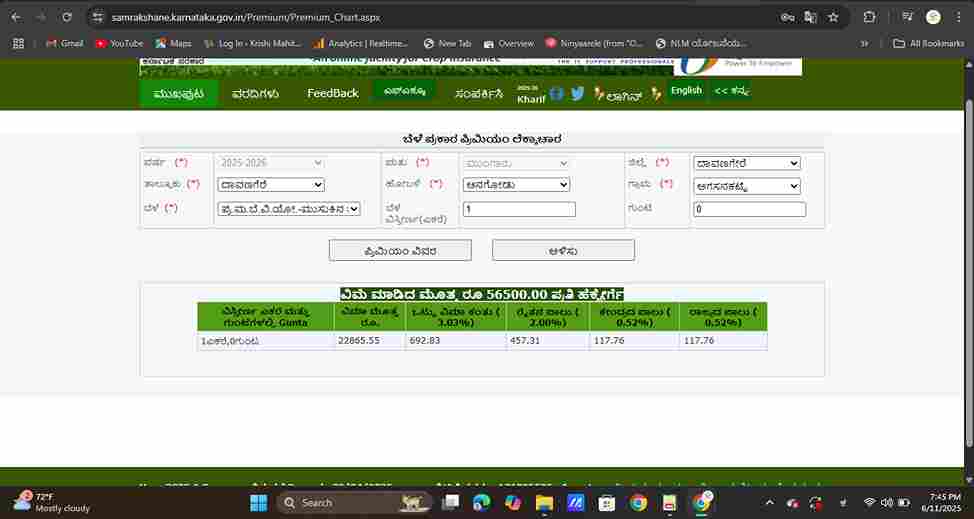
Task: Open File Explorer from the taskbar
Action: point(544,502)
